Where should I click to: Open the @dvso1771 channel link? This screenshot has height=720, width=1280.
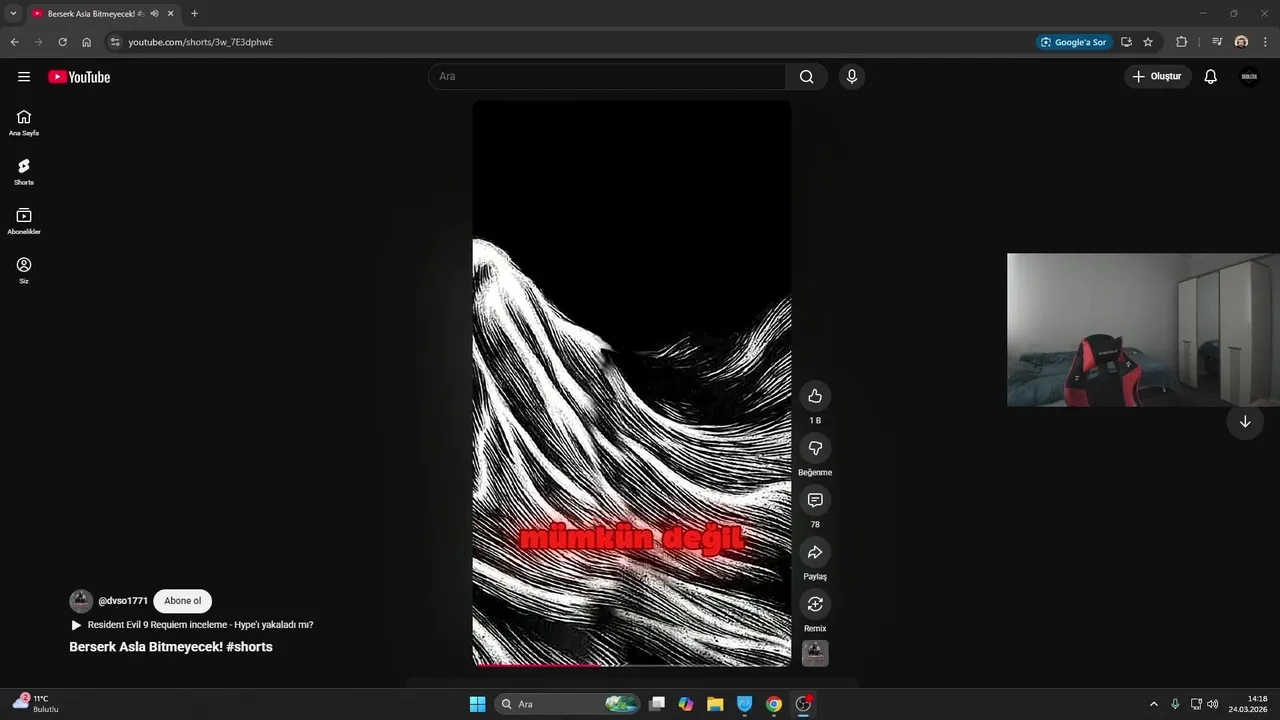coord(123,601)
